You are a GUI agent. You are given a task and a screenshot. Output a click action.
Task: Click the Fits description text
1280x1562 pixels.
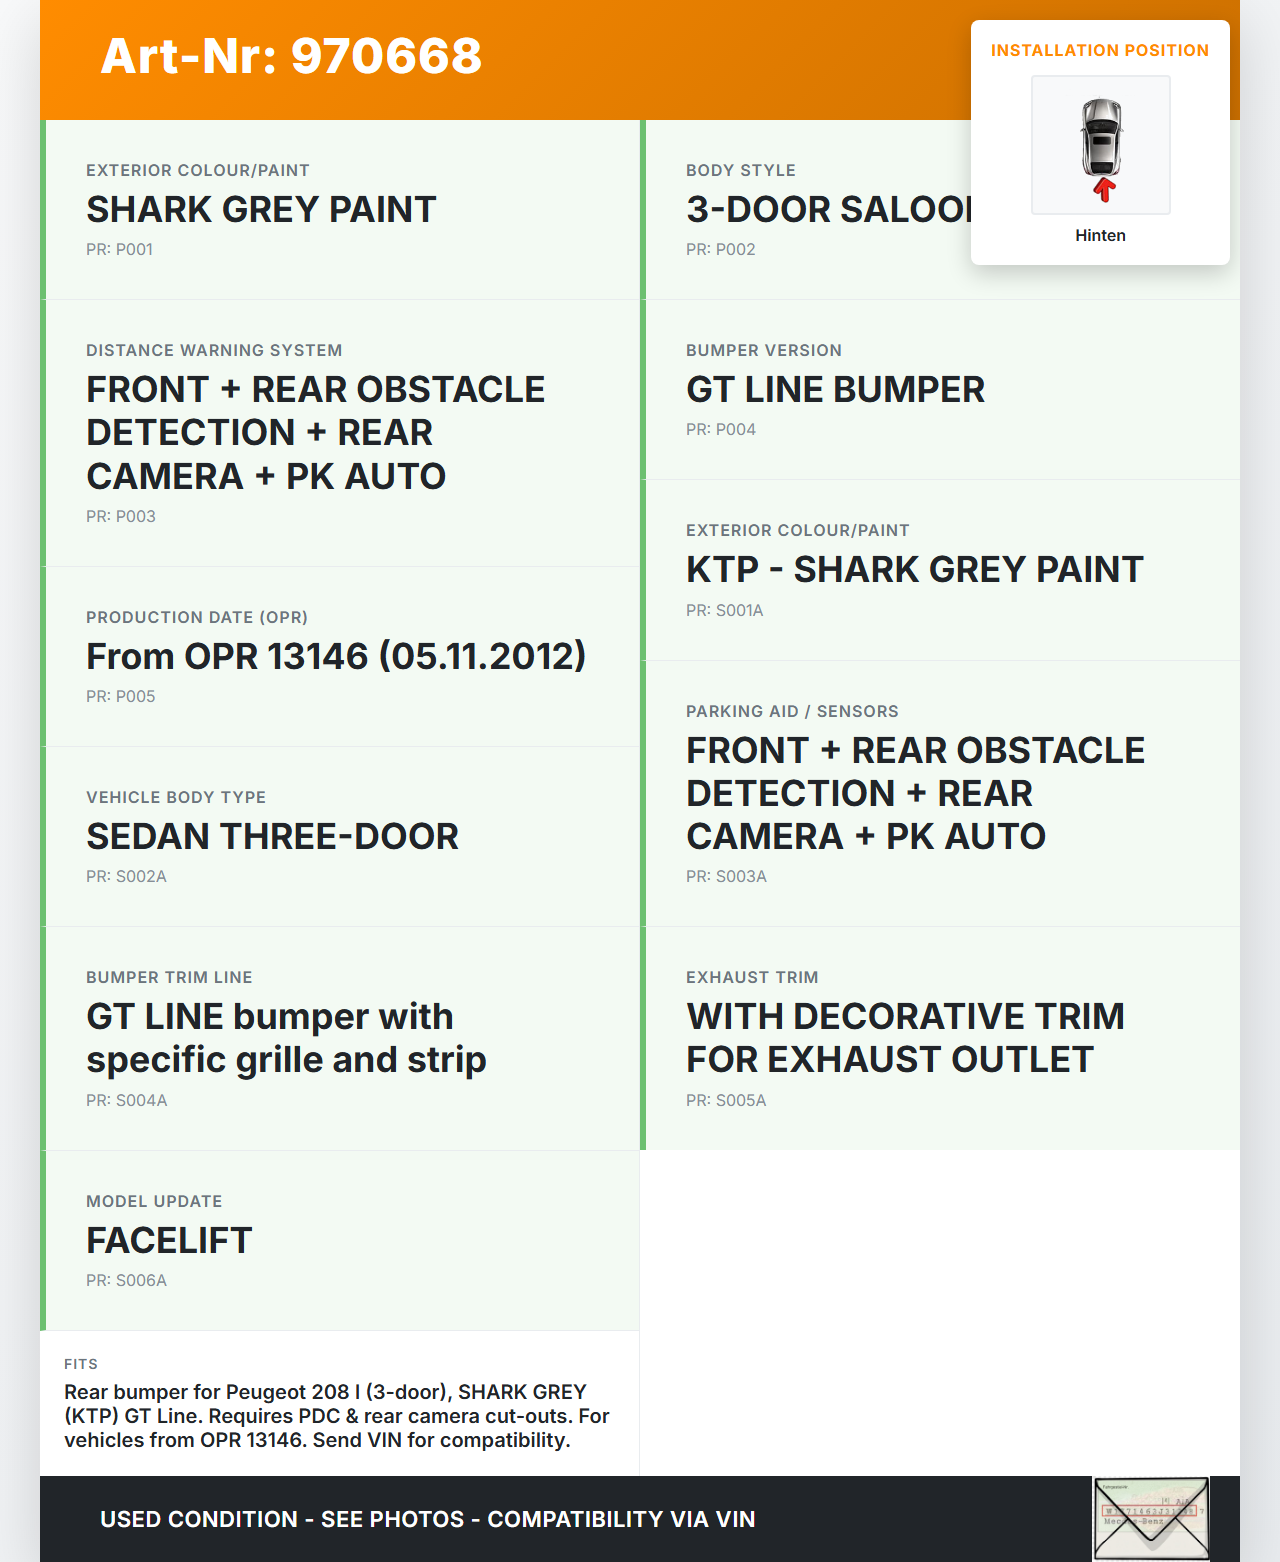point(337,1416)
